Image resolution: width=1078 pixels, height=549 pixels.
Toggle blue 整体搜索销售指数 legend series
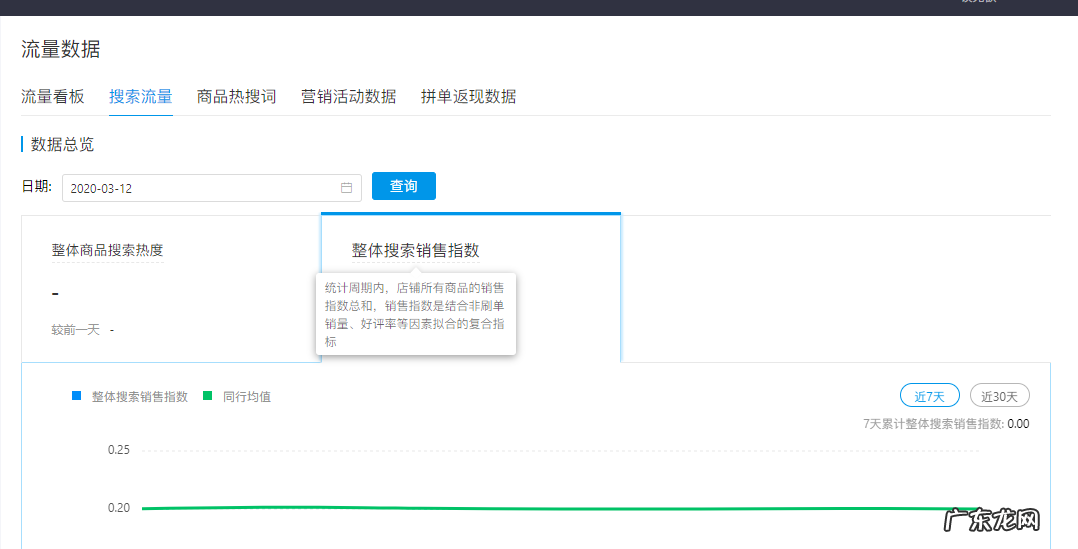pos(130,396)
